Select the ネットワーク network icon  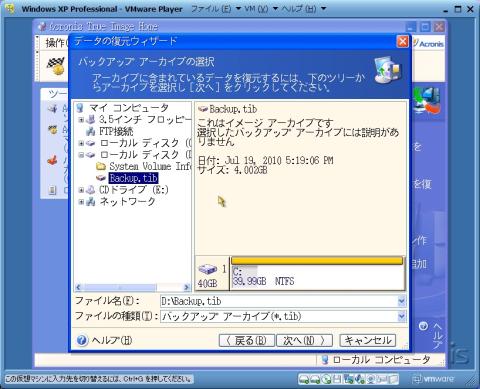pos(91,202)
